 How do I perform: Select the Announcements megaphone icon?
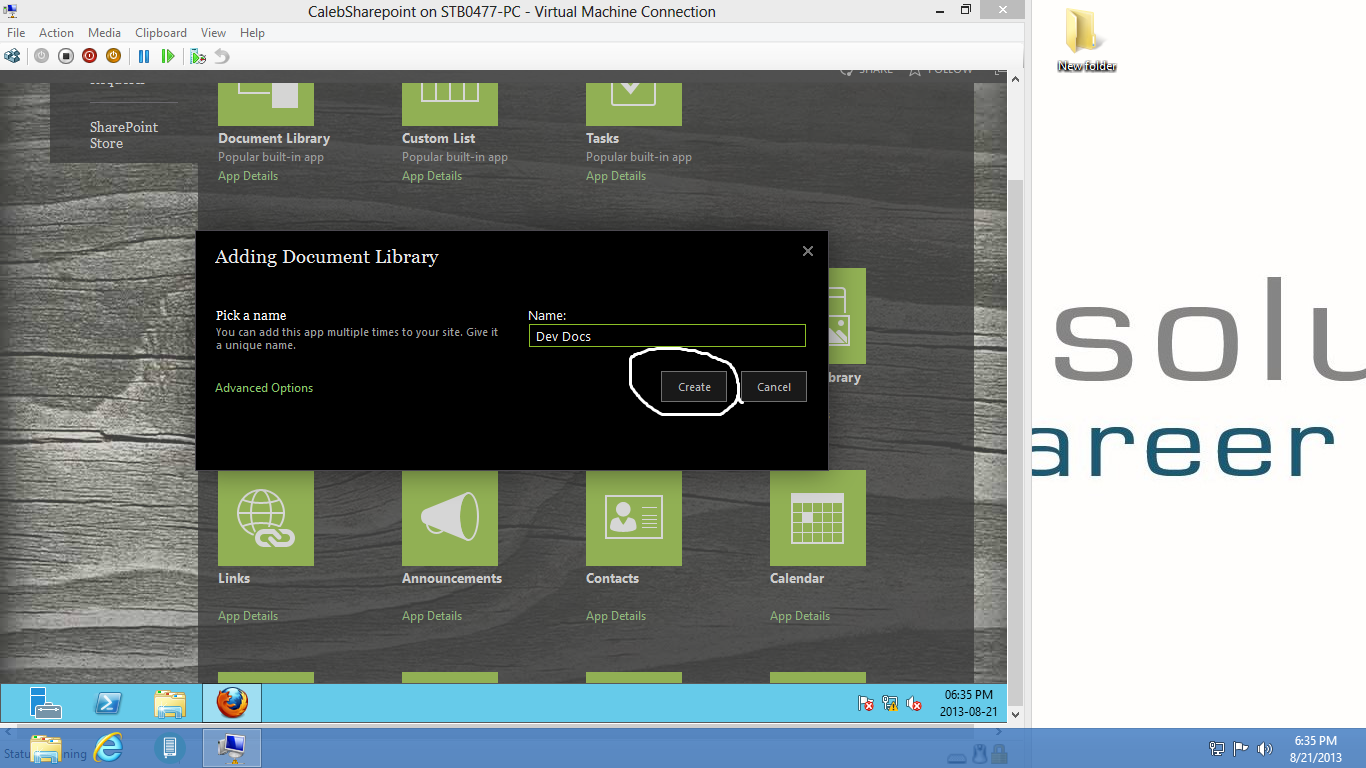(450, 518)
